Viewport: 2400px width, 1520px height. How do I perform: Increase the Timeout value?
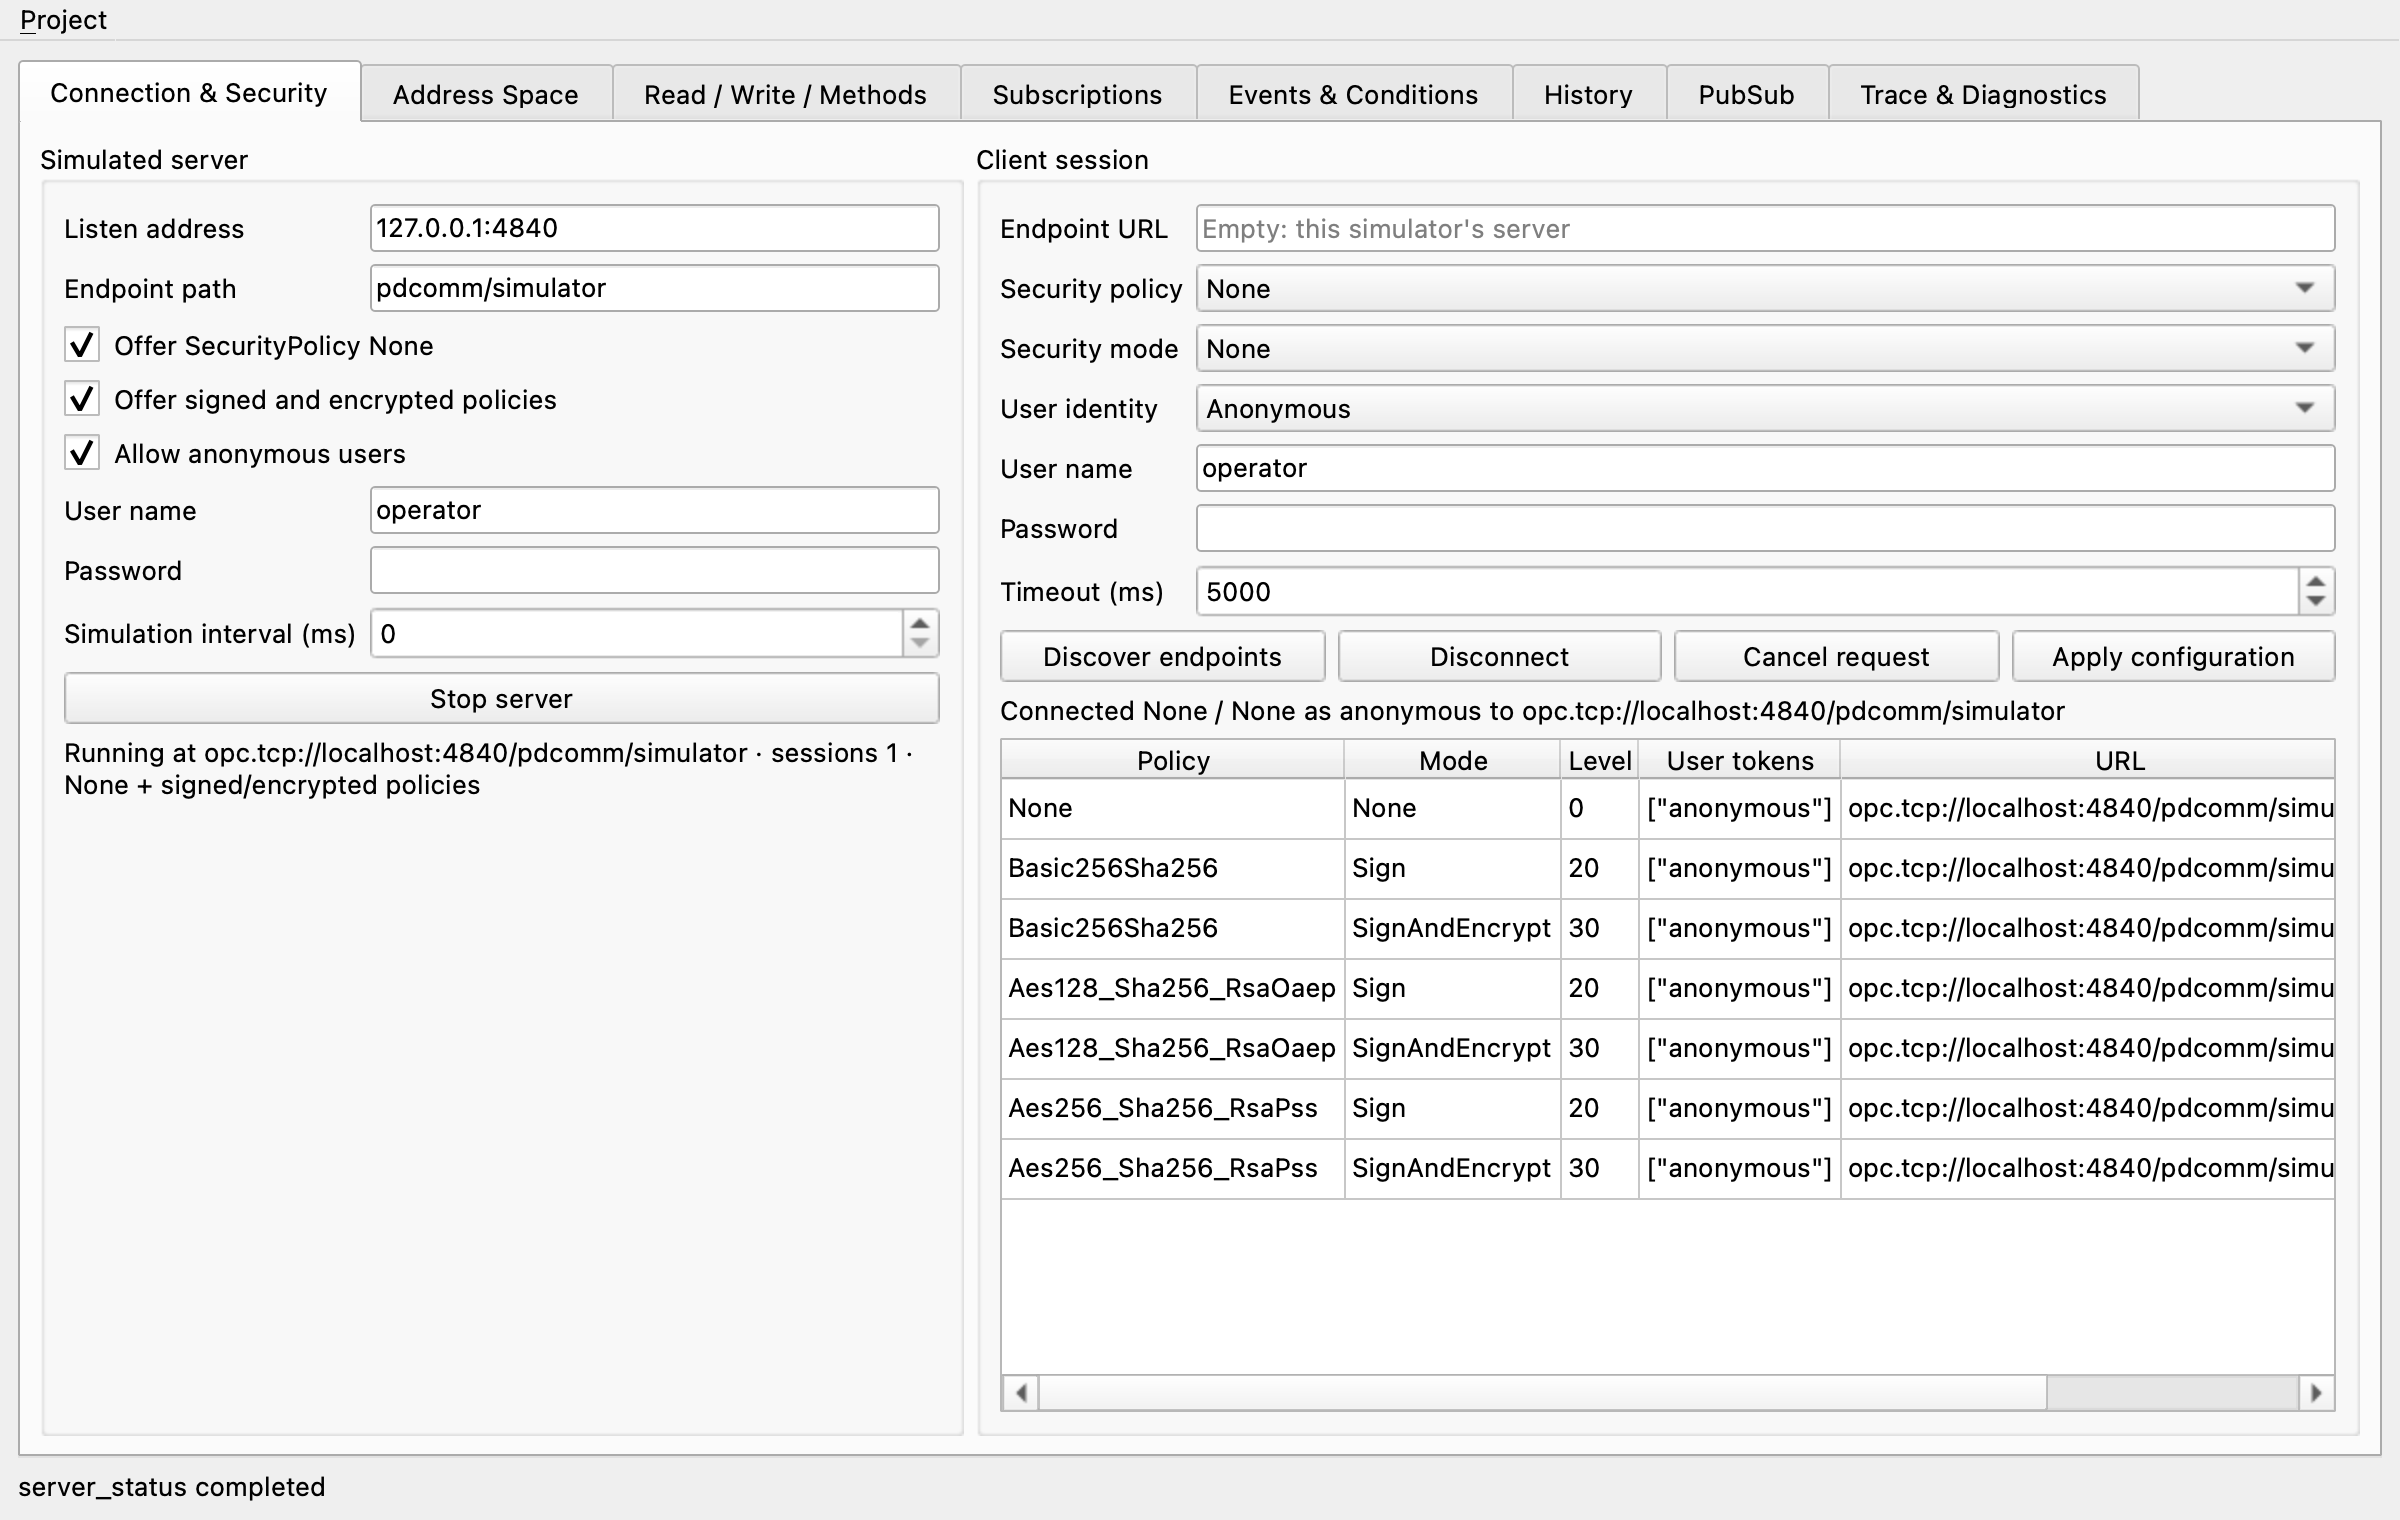[2316, 581]
